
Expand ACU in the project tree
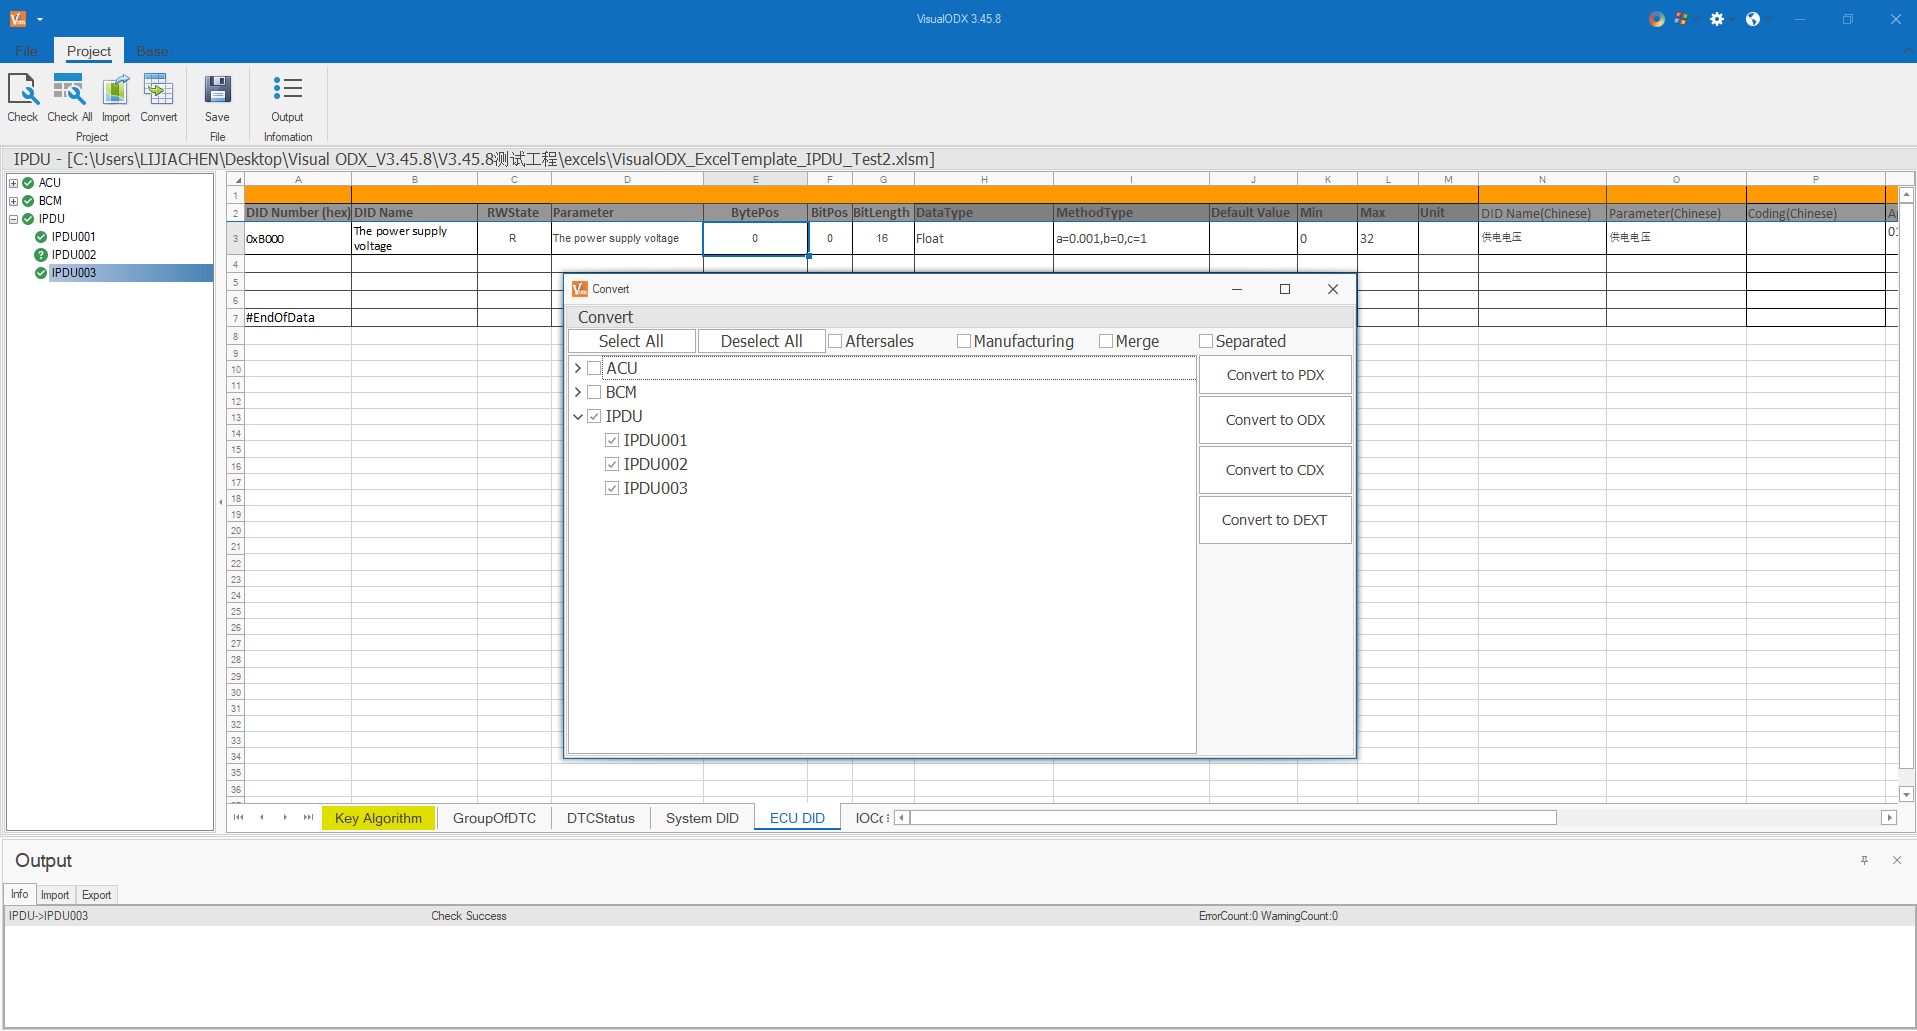[x=14, y=183]
